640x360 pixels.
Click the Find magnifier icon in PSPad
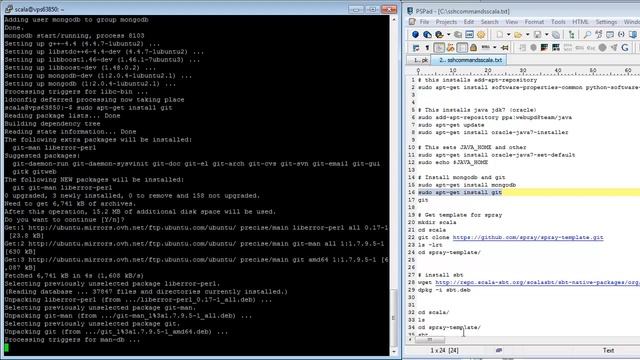click(587, 35)
